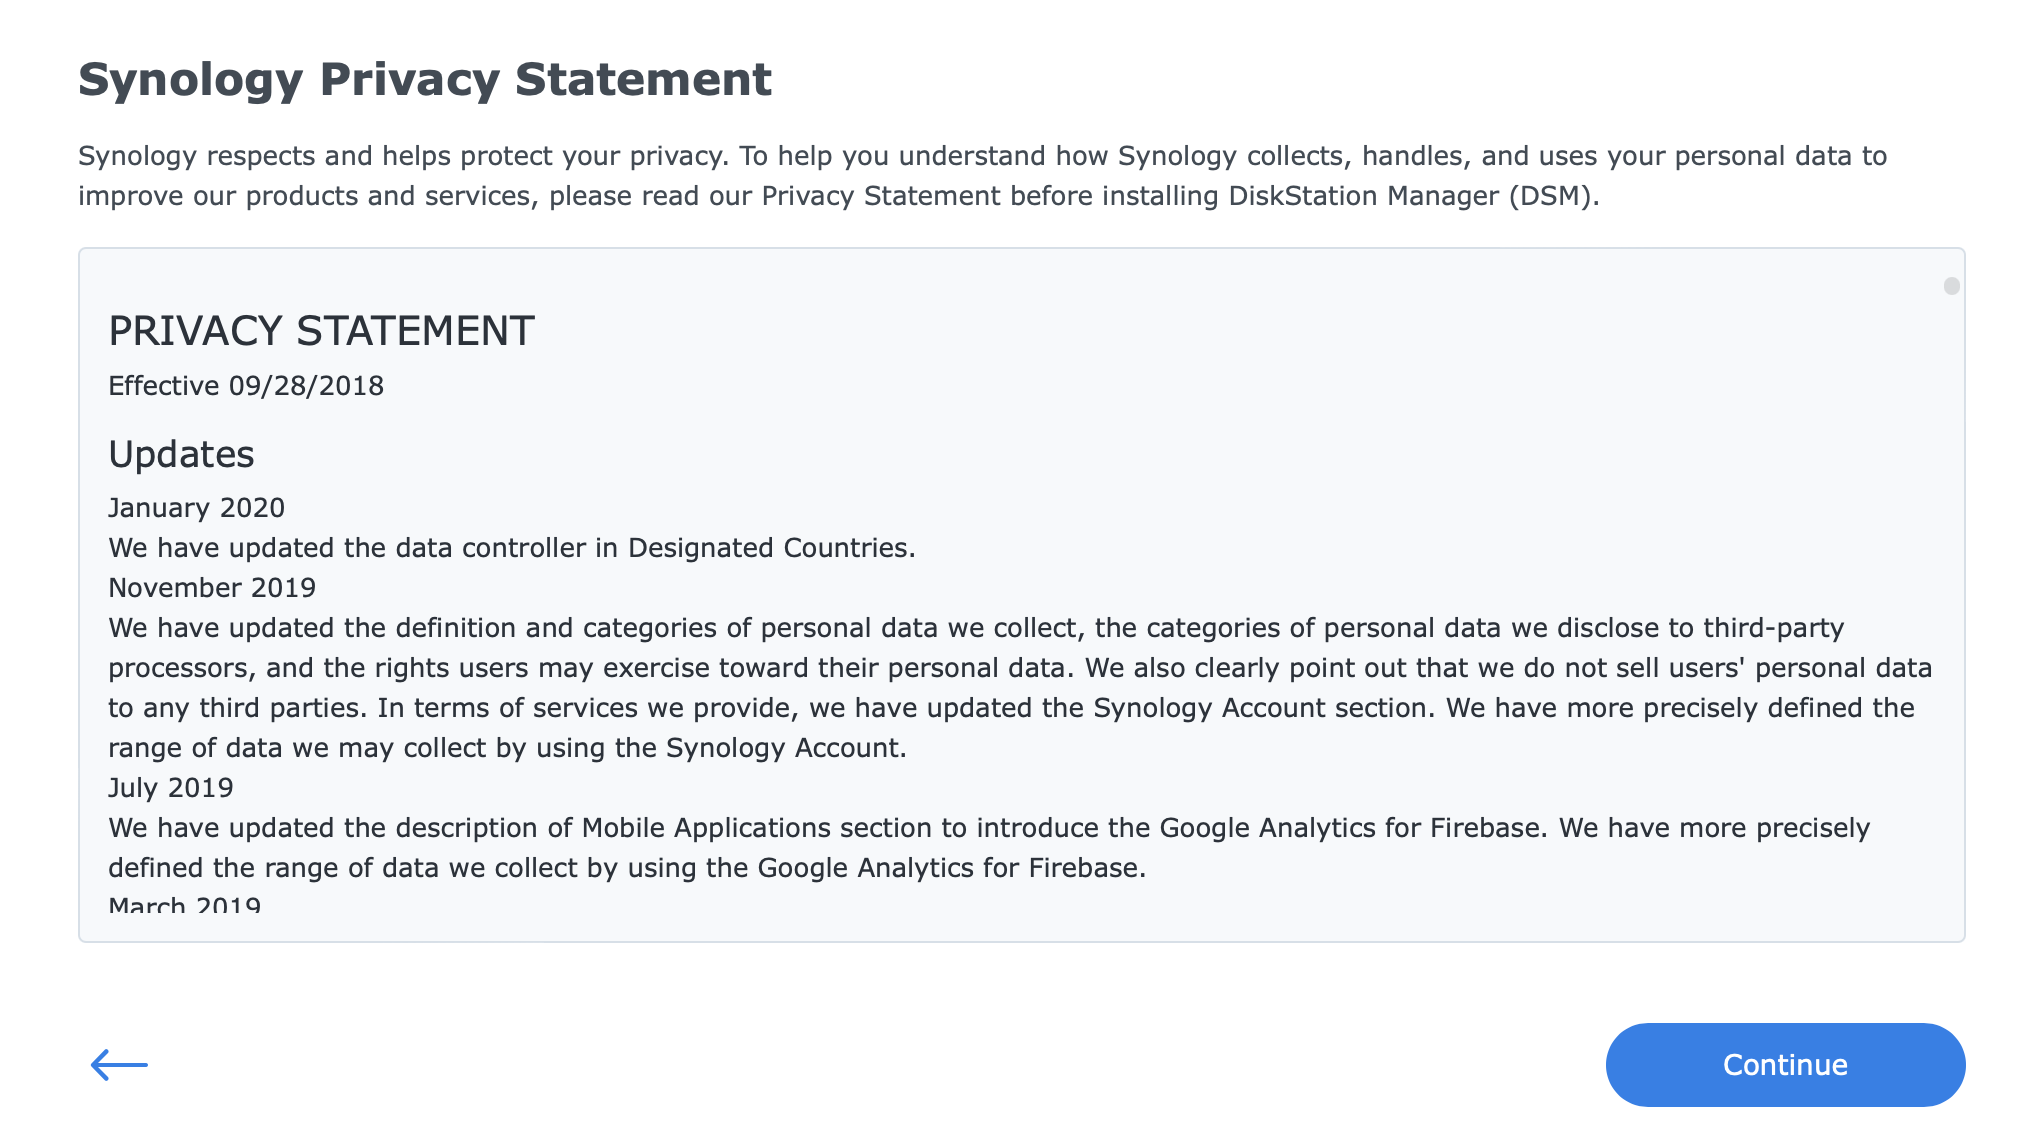
Task: Click the Synology Privacy Statement page title
Action: point(425,79)
